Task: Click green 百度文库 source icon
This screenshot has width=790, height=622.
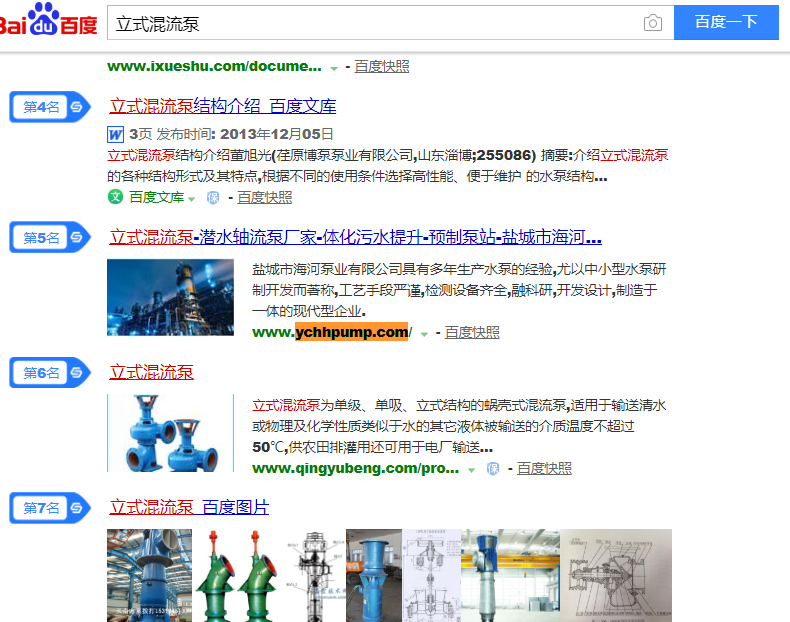Action: tap(115, 196)
